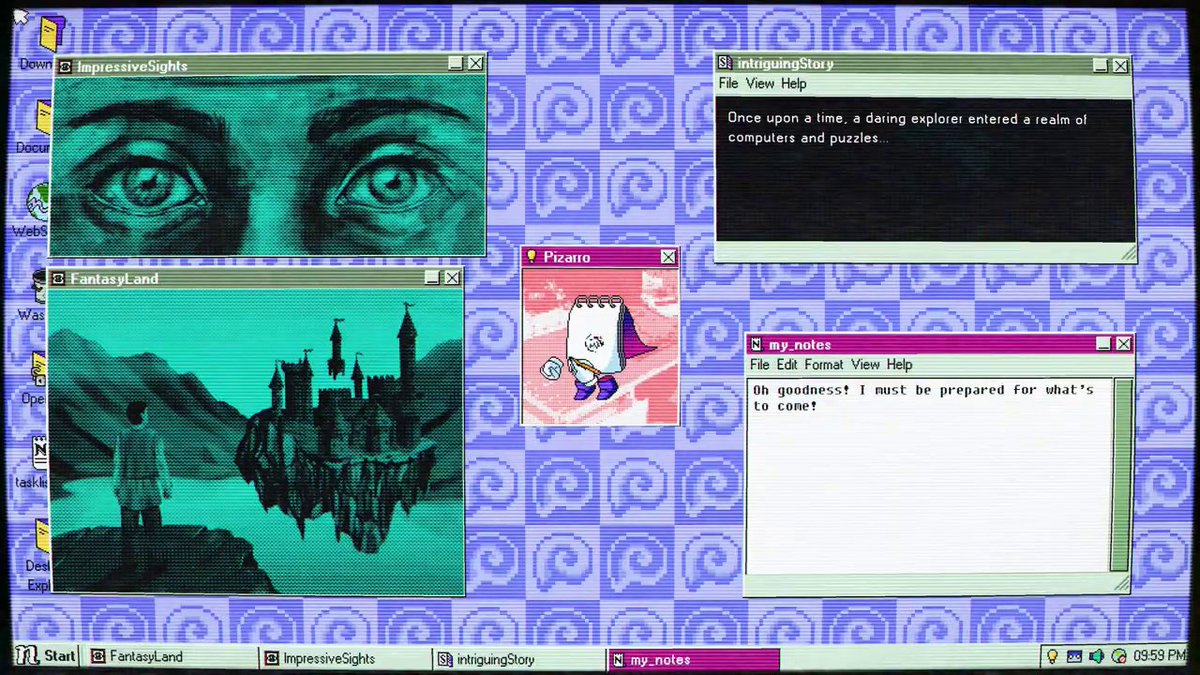
Task: Click the my_notes text editing area
Action: (x=929, y=476)
